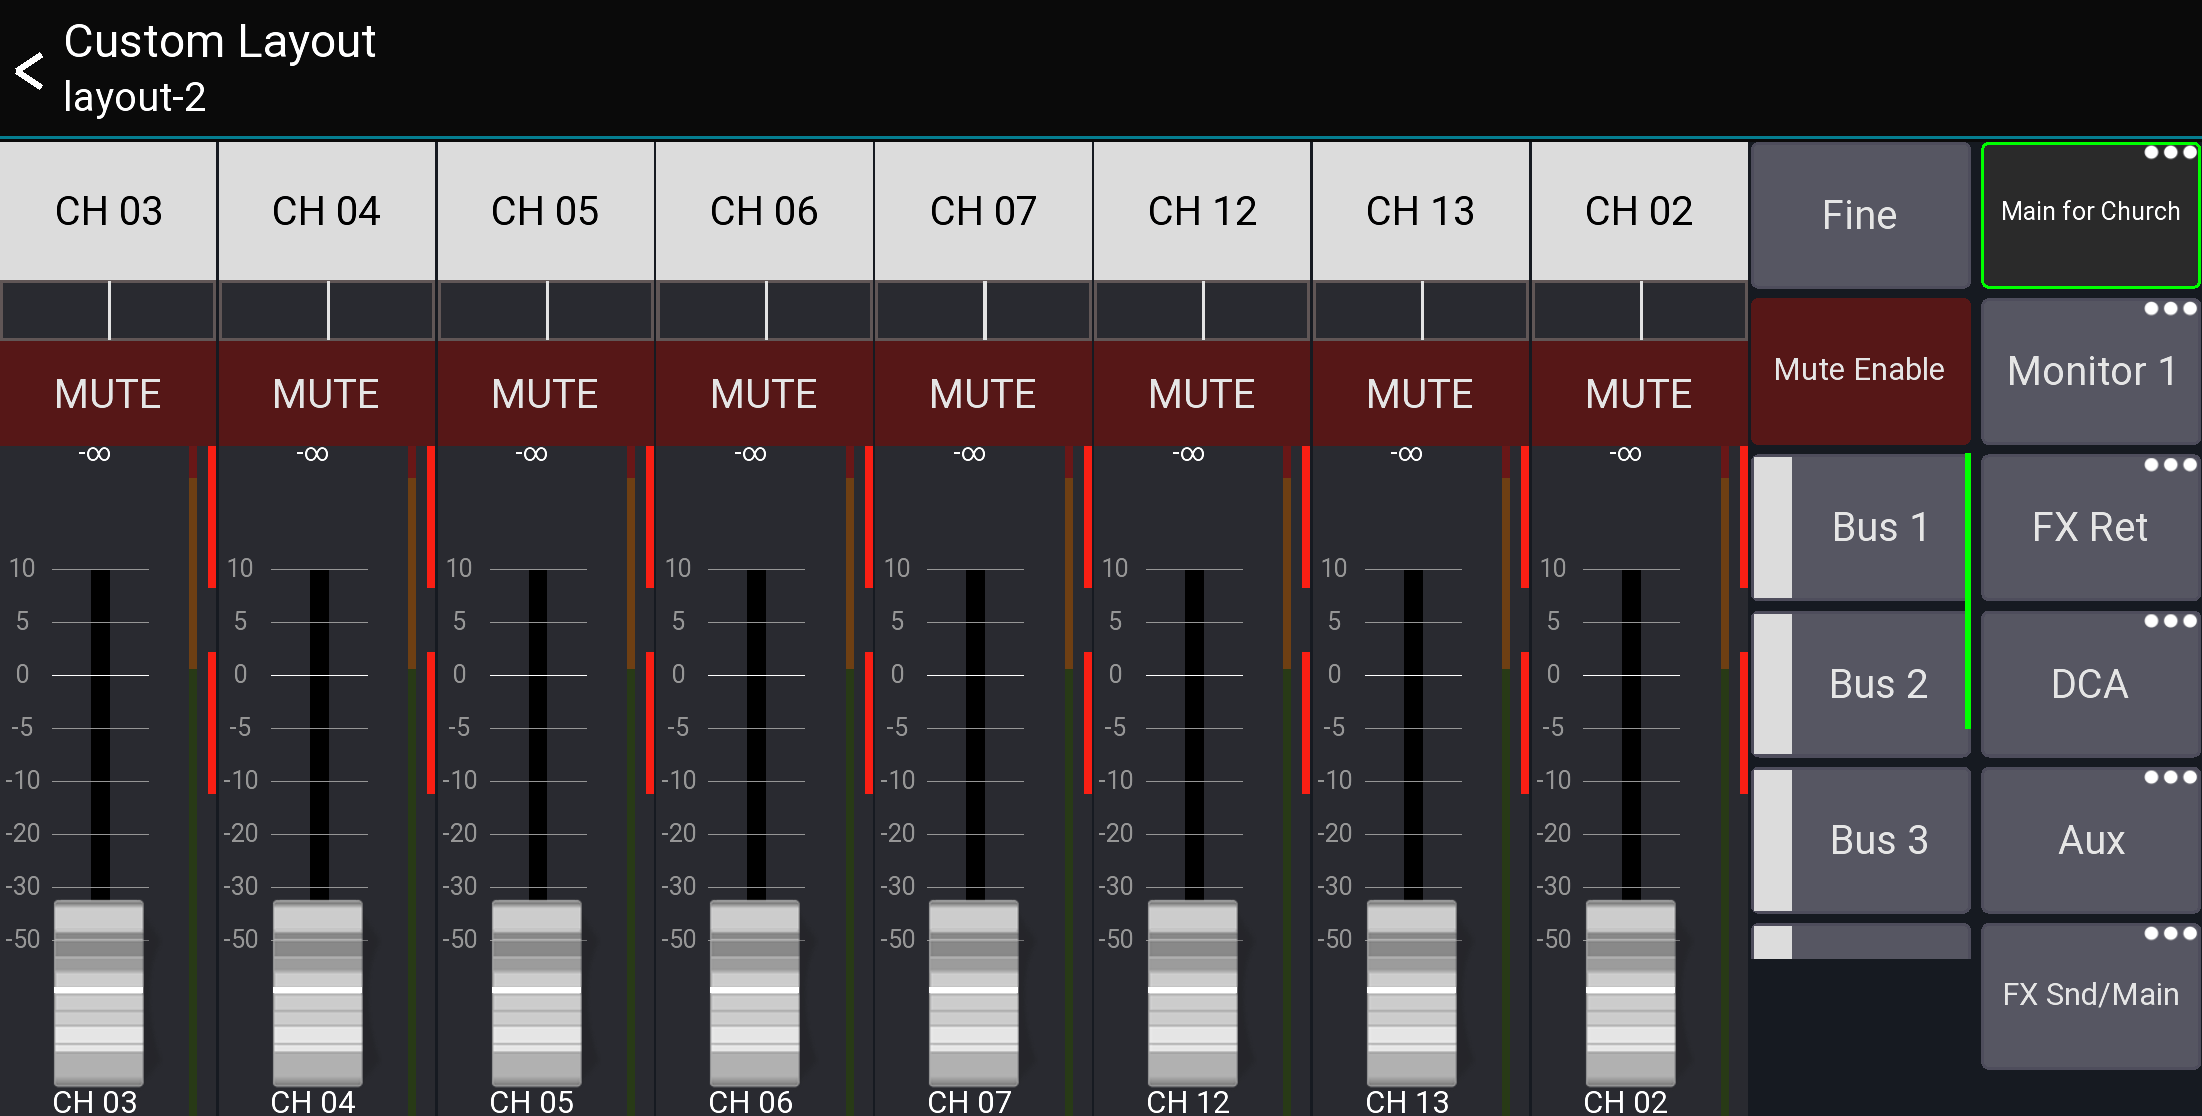
Task: Enable the Mute Enable mode
Action: (x=1860, y=369)
